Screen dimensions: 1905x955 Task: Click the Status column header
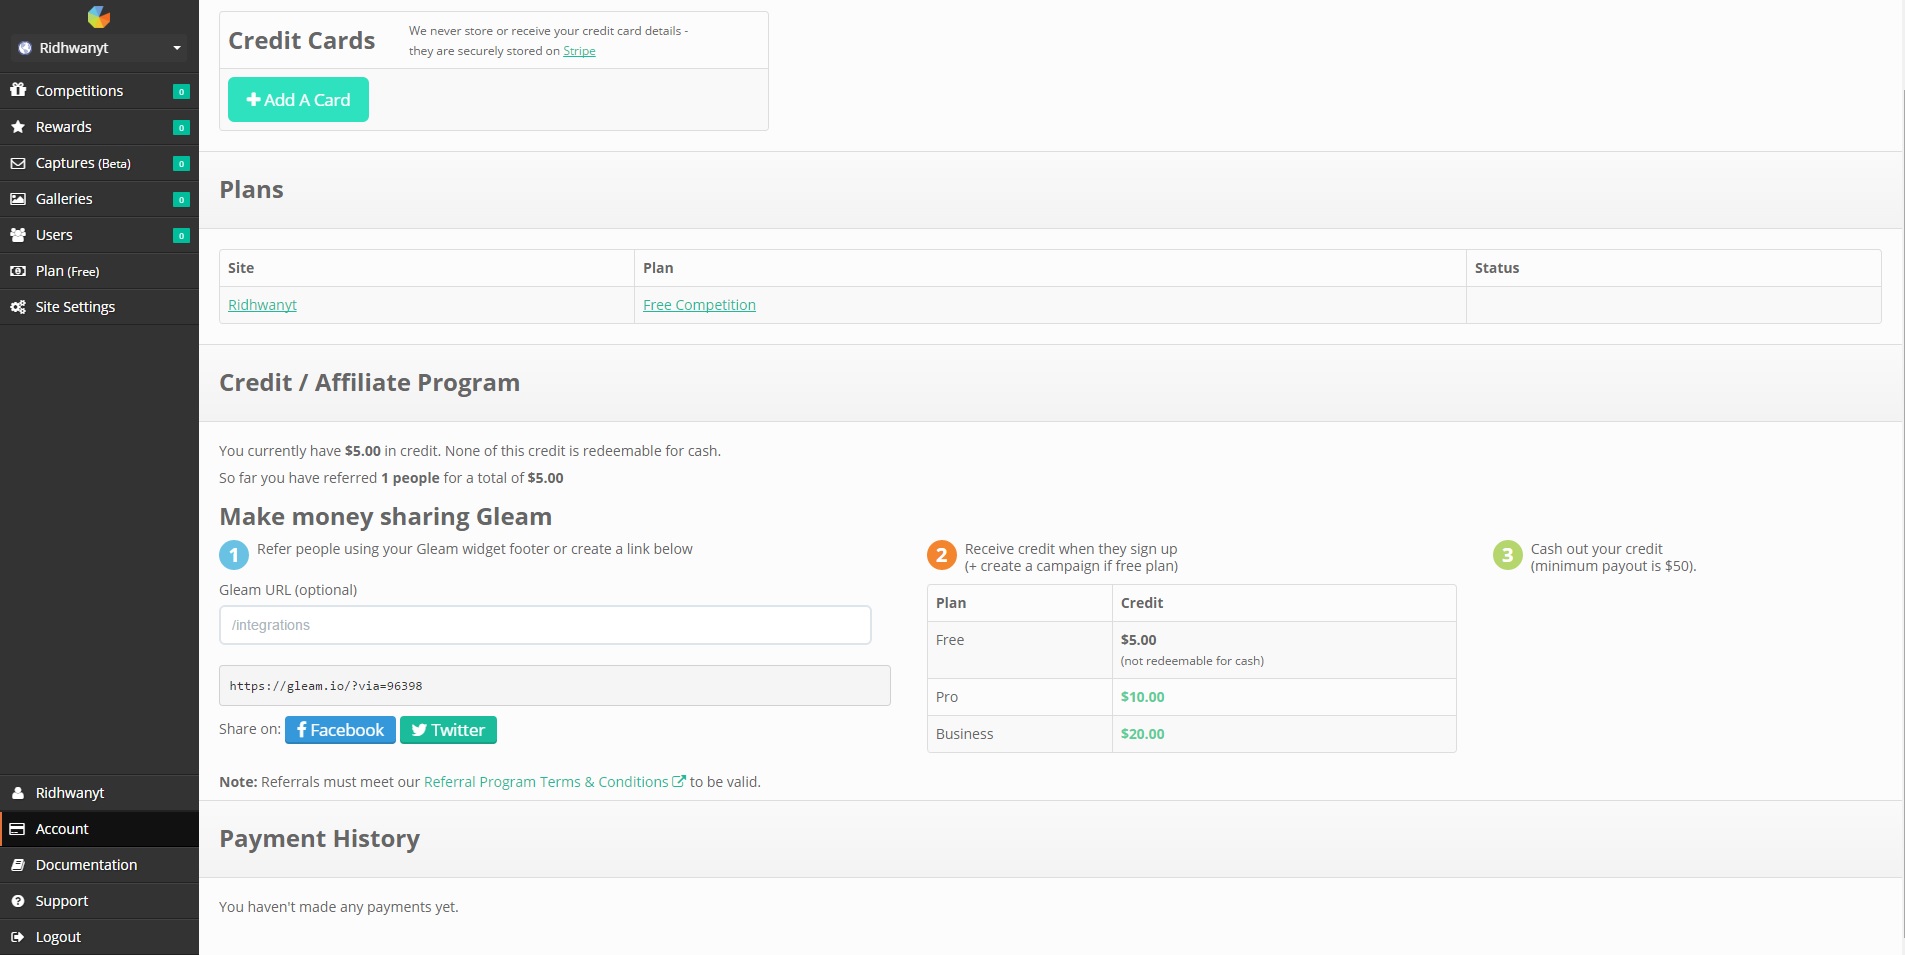[1497, 268]
